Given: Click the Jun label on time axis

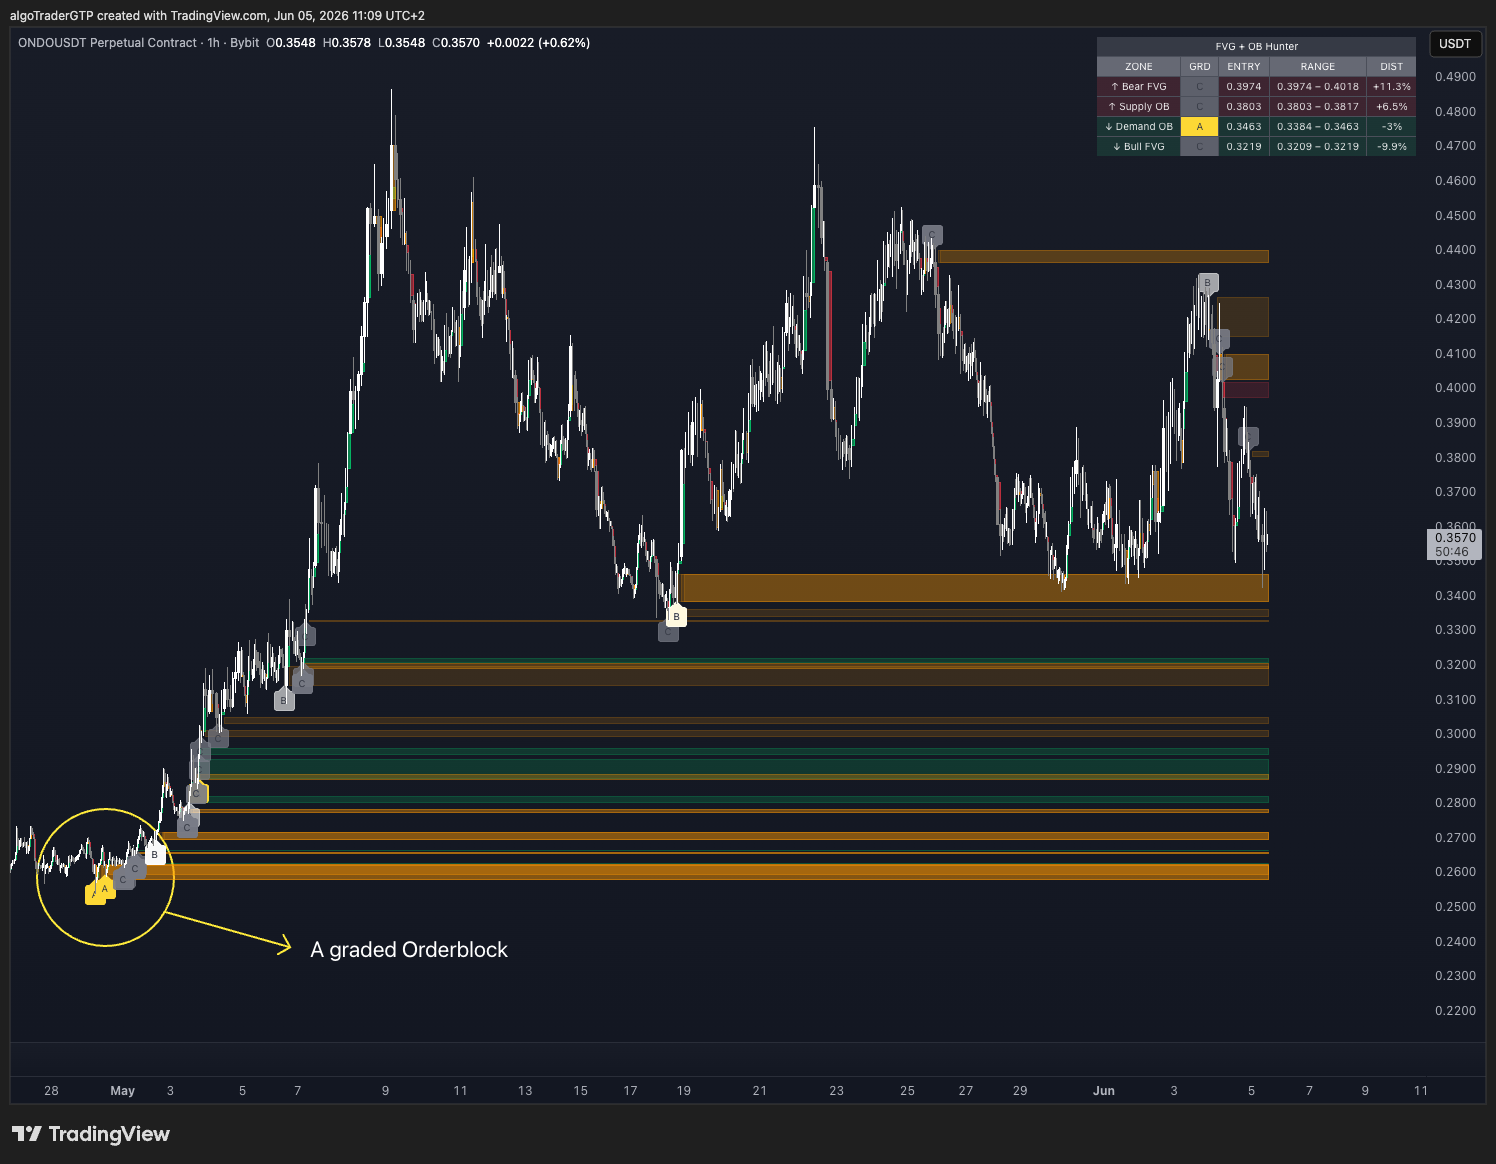Looking at the screenshot, I should pyautogui.click(x=1104, y=1091).
